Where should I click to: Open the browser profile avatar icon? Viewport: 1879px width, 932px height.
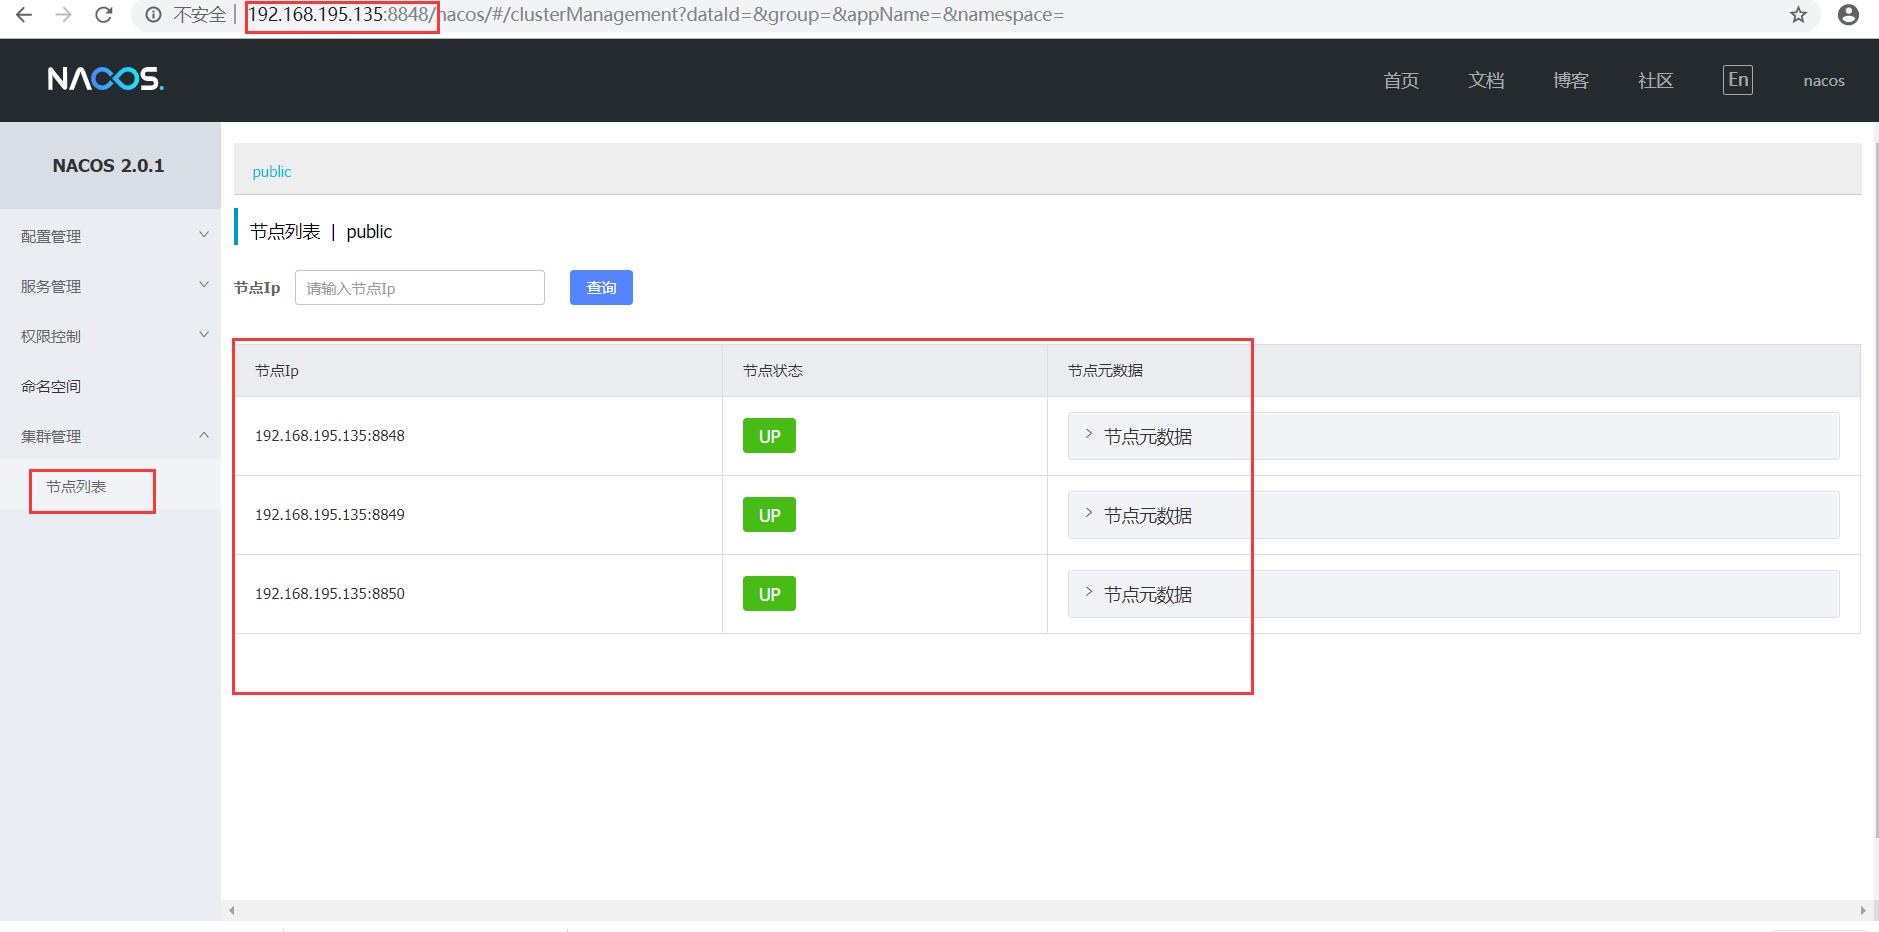point(1848,15)
